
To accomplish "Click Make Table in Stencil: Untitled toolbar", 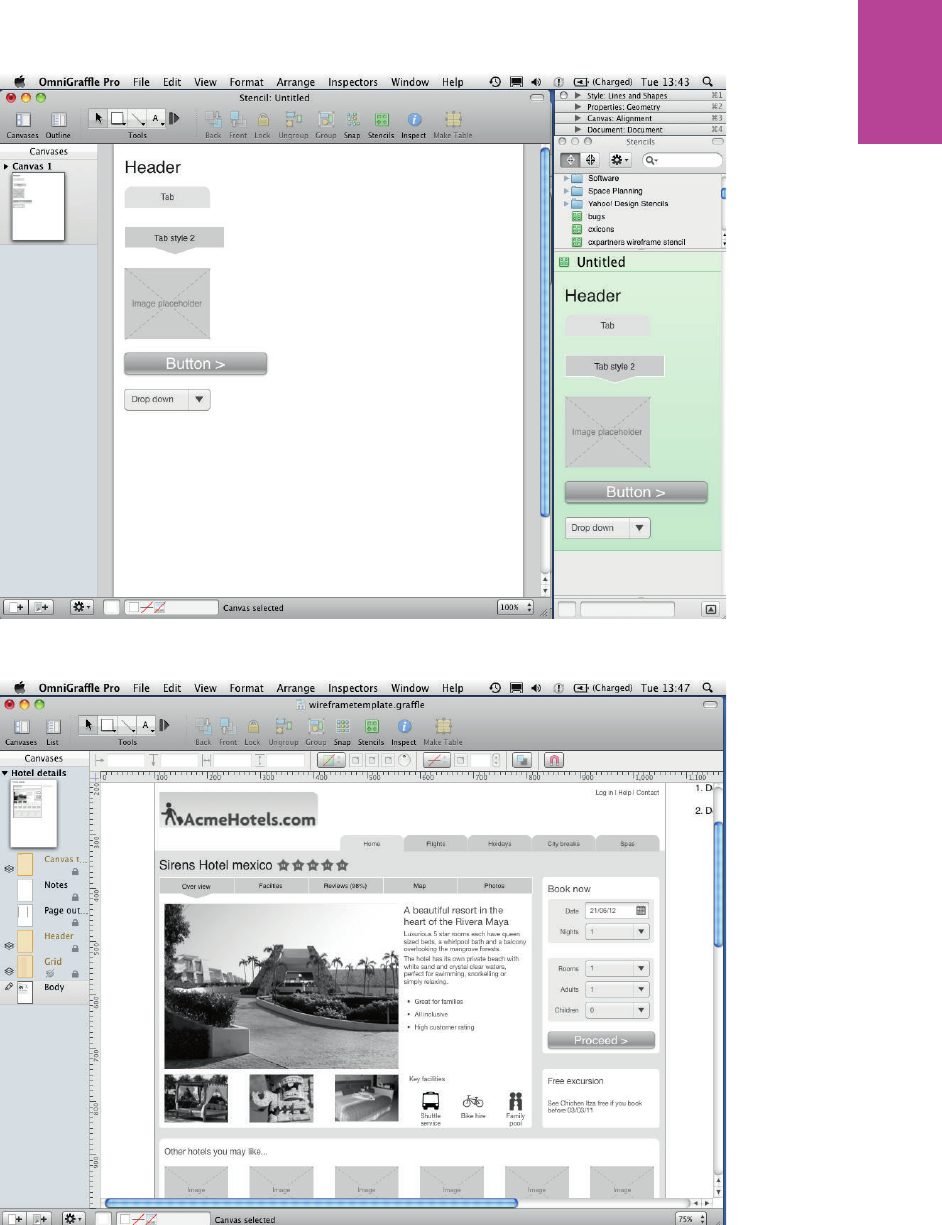I will click(x=453, y=118).
